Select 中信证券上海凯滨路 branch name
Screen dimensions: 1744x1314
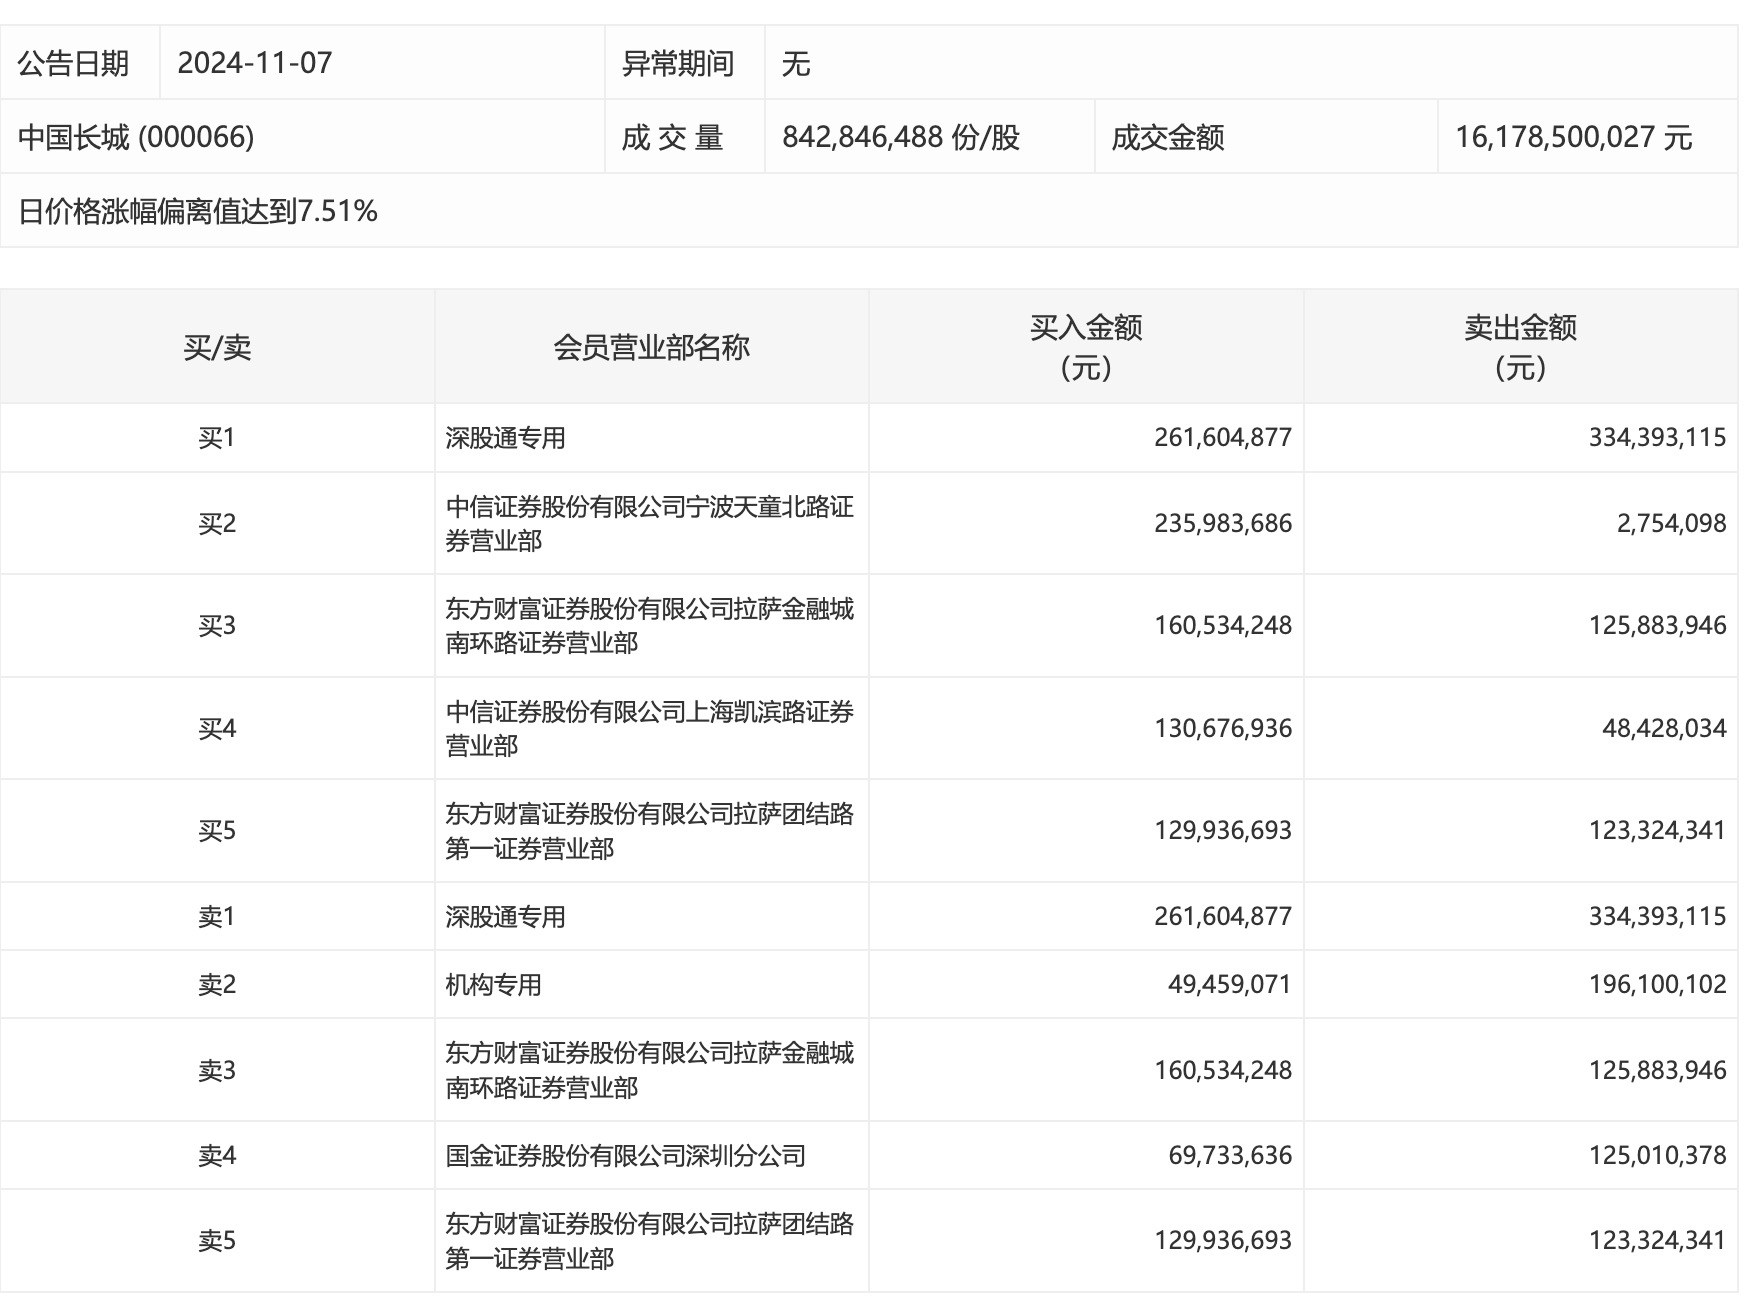point(650,728)
